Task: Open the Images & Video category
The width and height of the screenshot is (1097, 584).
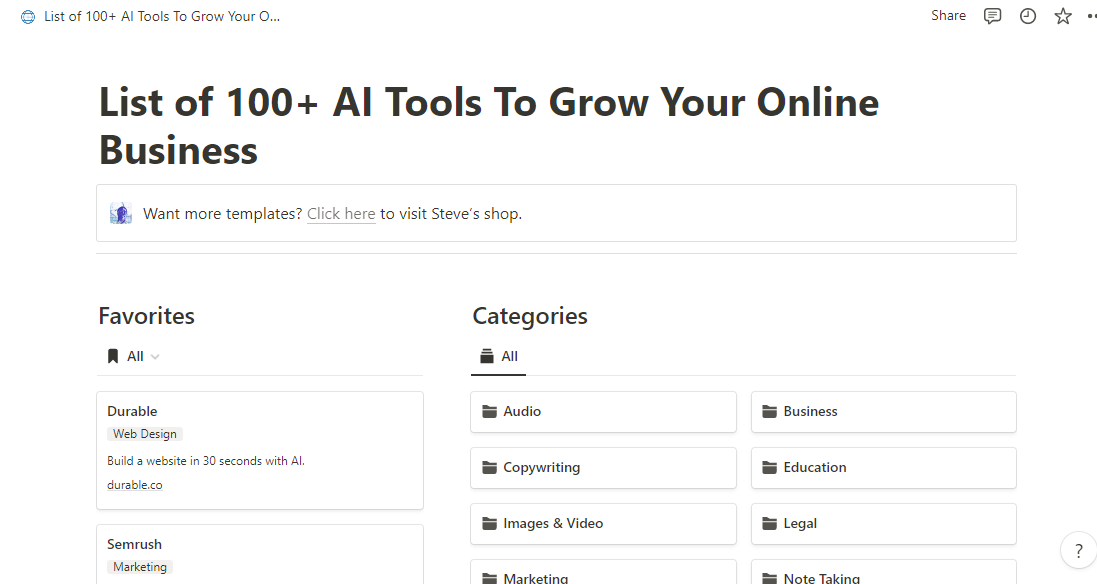Action: pyautogui.click(x=603, y=523)
